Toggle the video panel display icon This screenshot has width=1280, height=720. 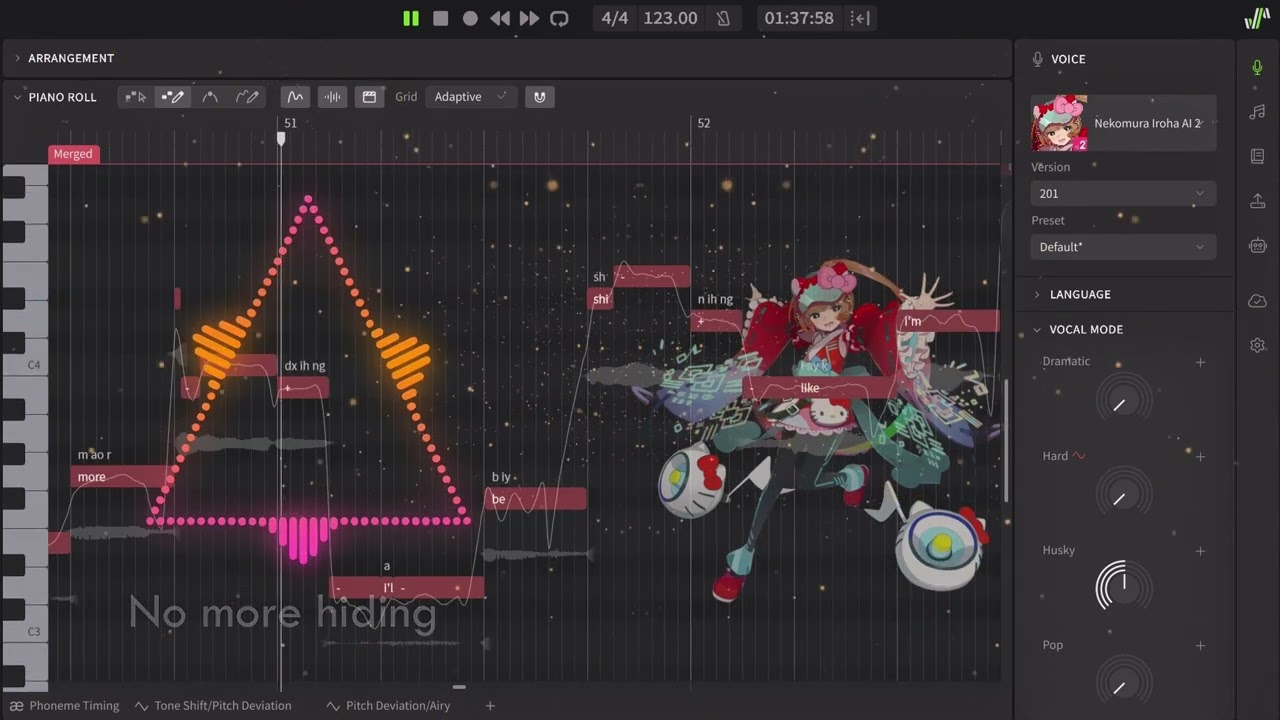pos(369,97)
